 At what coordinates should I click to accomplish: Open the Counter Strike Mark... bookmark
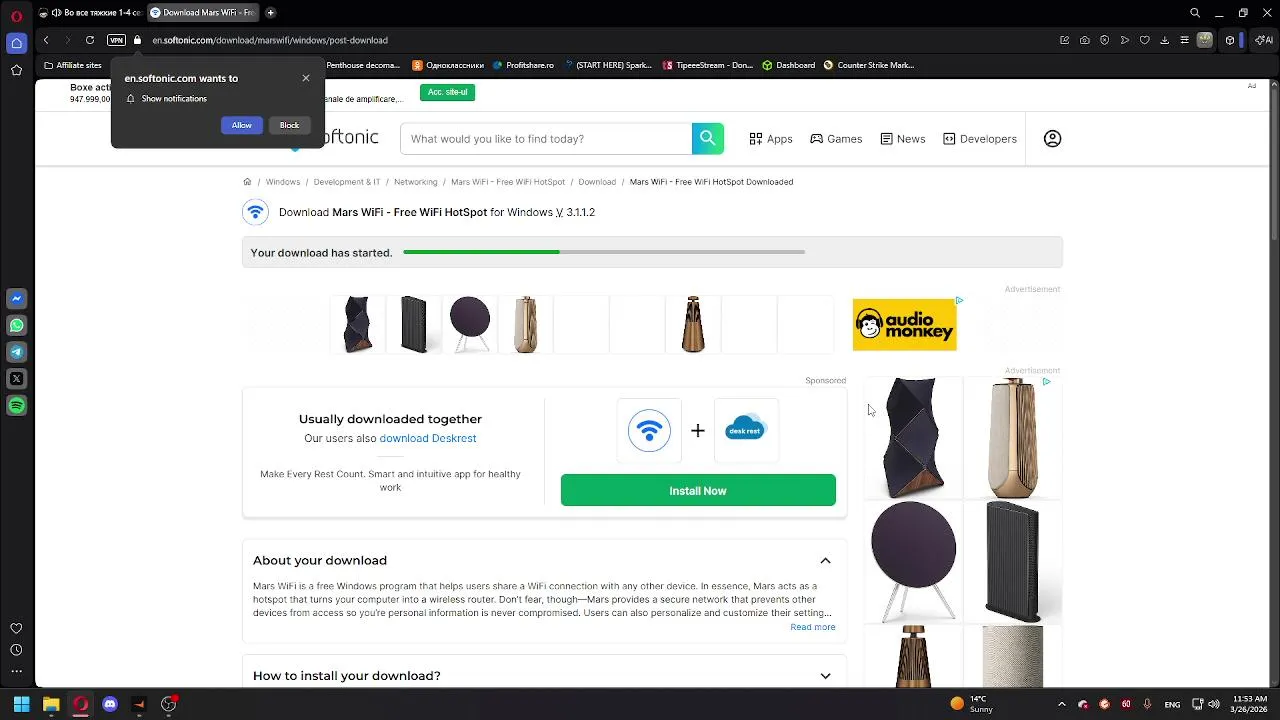(x=869, y=65)
